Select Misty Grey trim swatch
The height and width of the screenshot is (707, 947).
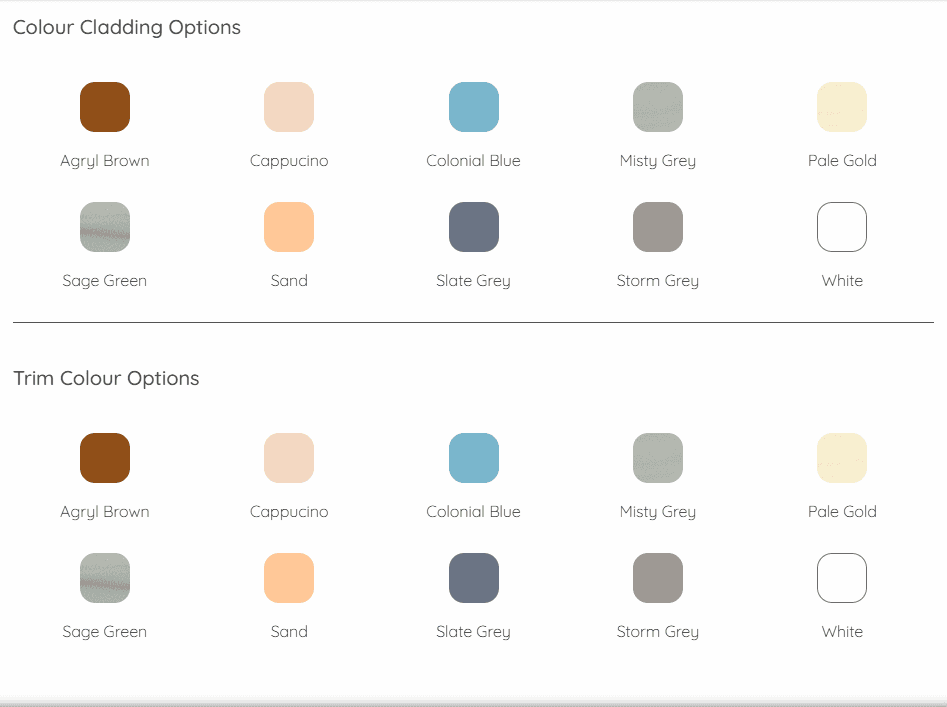658,458
